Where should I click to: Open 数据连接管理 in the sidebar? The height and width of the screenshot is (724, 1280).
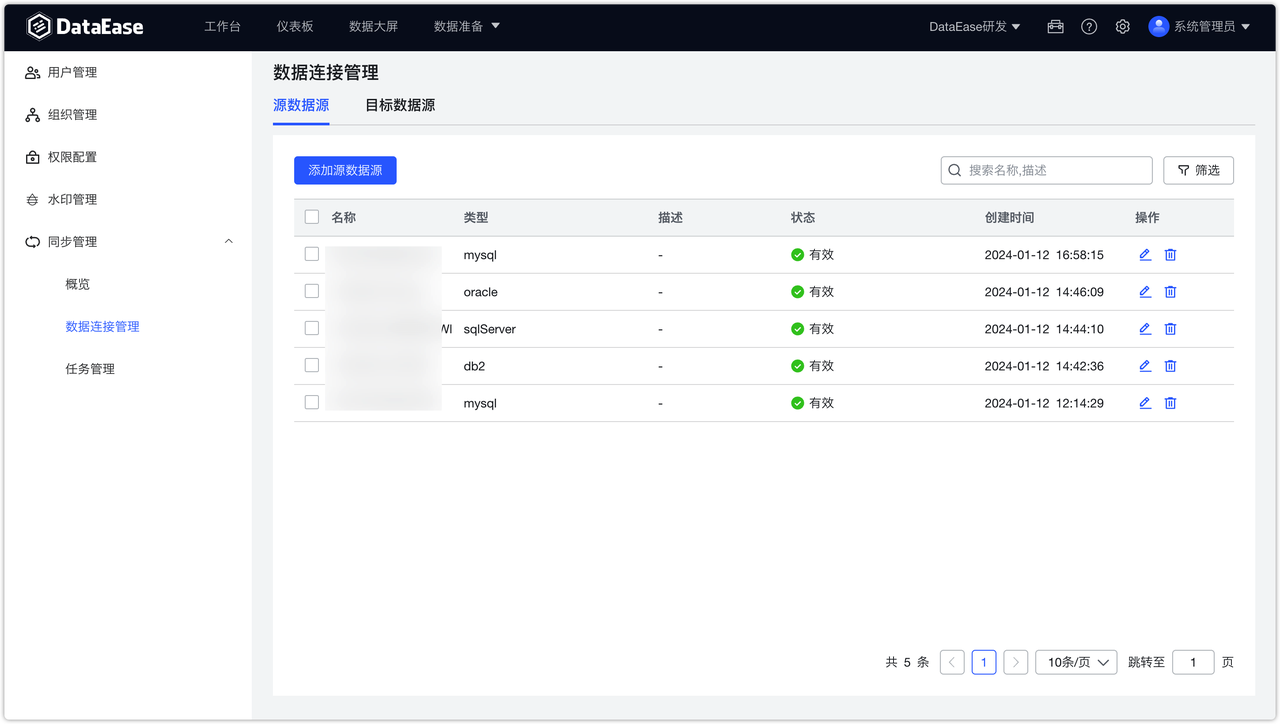click(x=103, y=327)
